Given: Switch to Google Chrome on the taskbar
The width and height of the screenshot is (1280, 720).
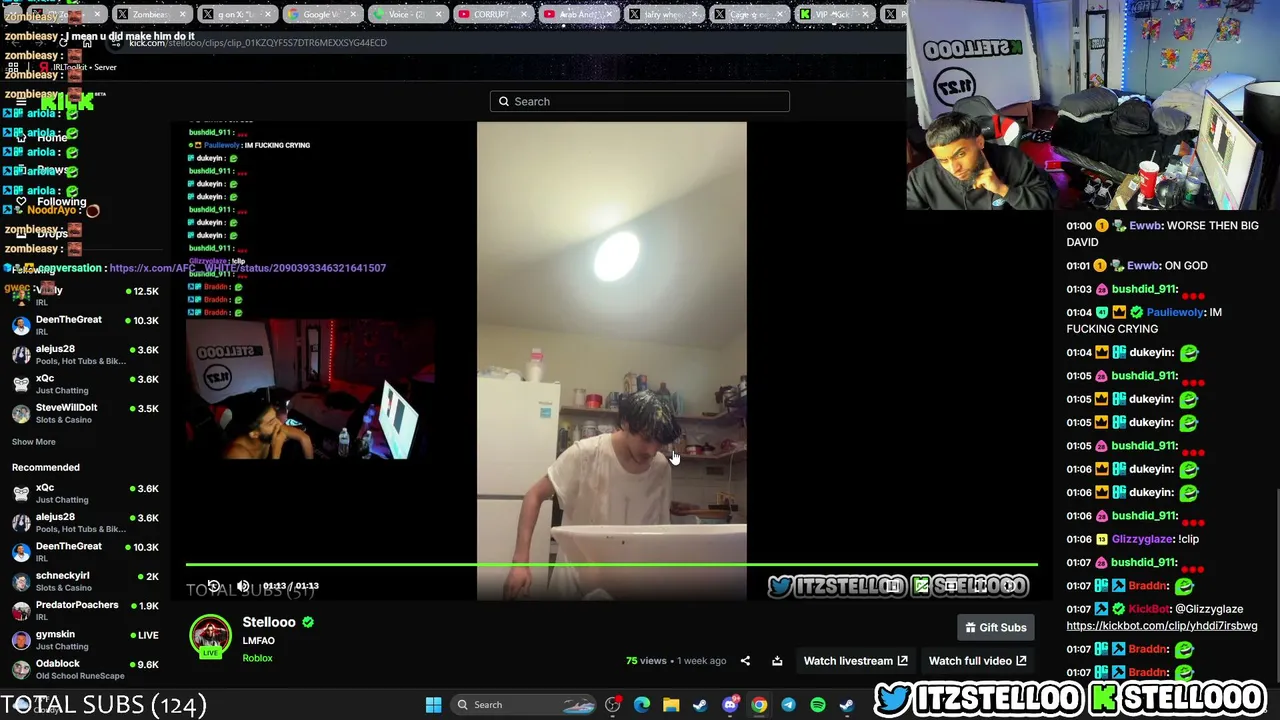Looking at the screenshot, I should pos(759,705).
